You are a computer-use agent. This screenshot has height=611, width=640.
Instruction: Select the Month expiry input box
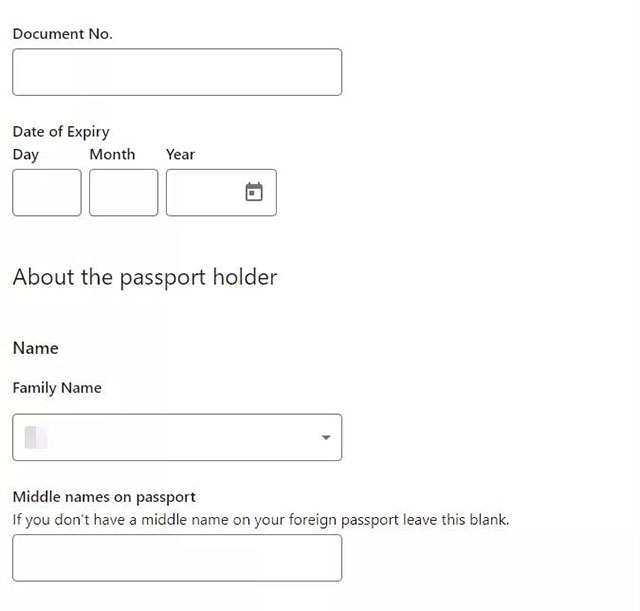coord(124,192)
